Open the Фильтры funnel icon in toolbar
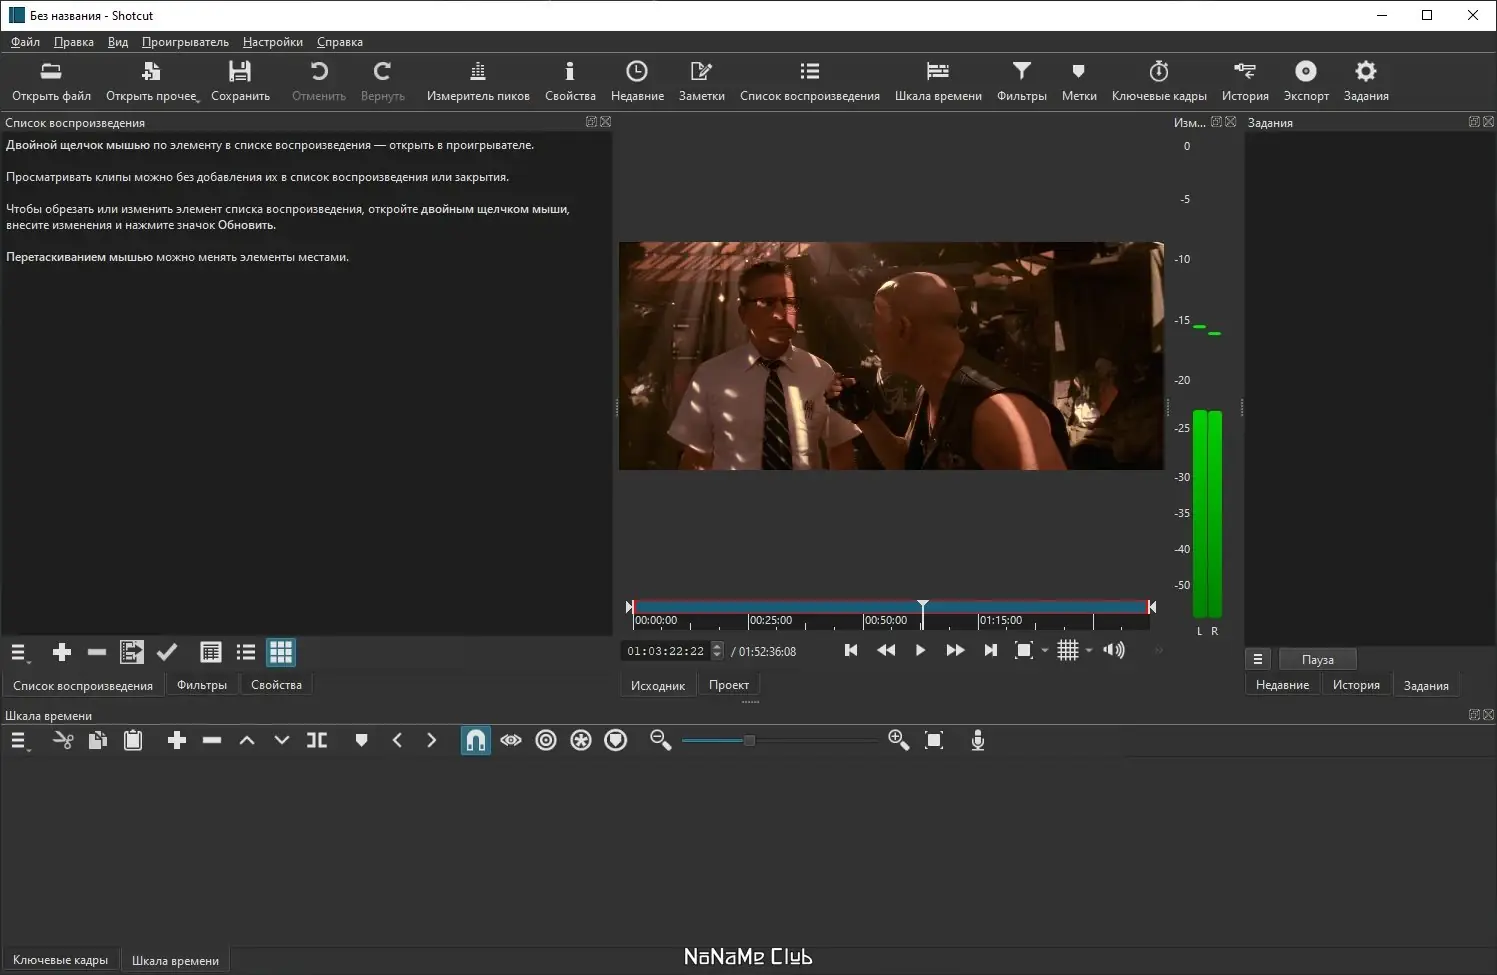Screen dimensions: 1497x975 pyautogui.click(x=1021, y=71)
